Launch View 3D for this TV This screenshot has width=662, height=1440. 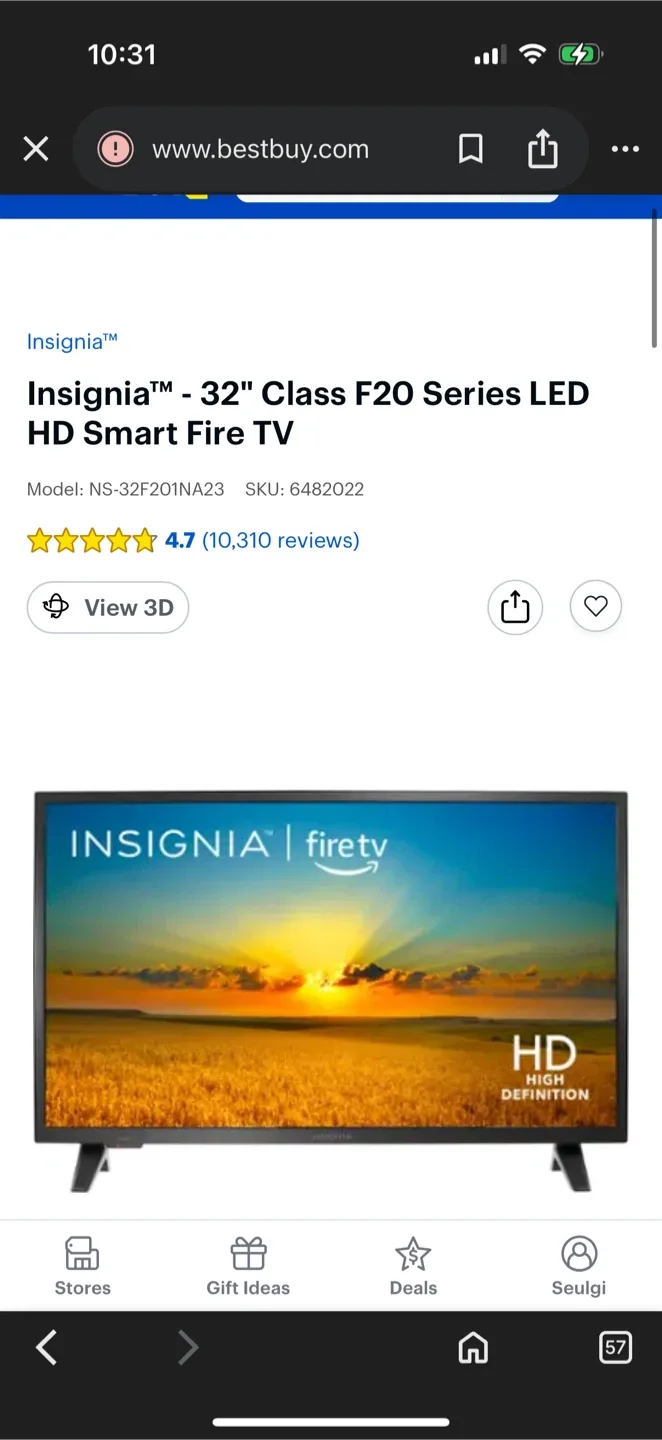coord(108,607)
